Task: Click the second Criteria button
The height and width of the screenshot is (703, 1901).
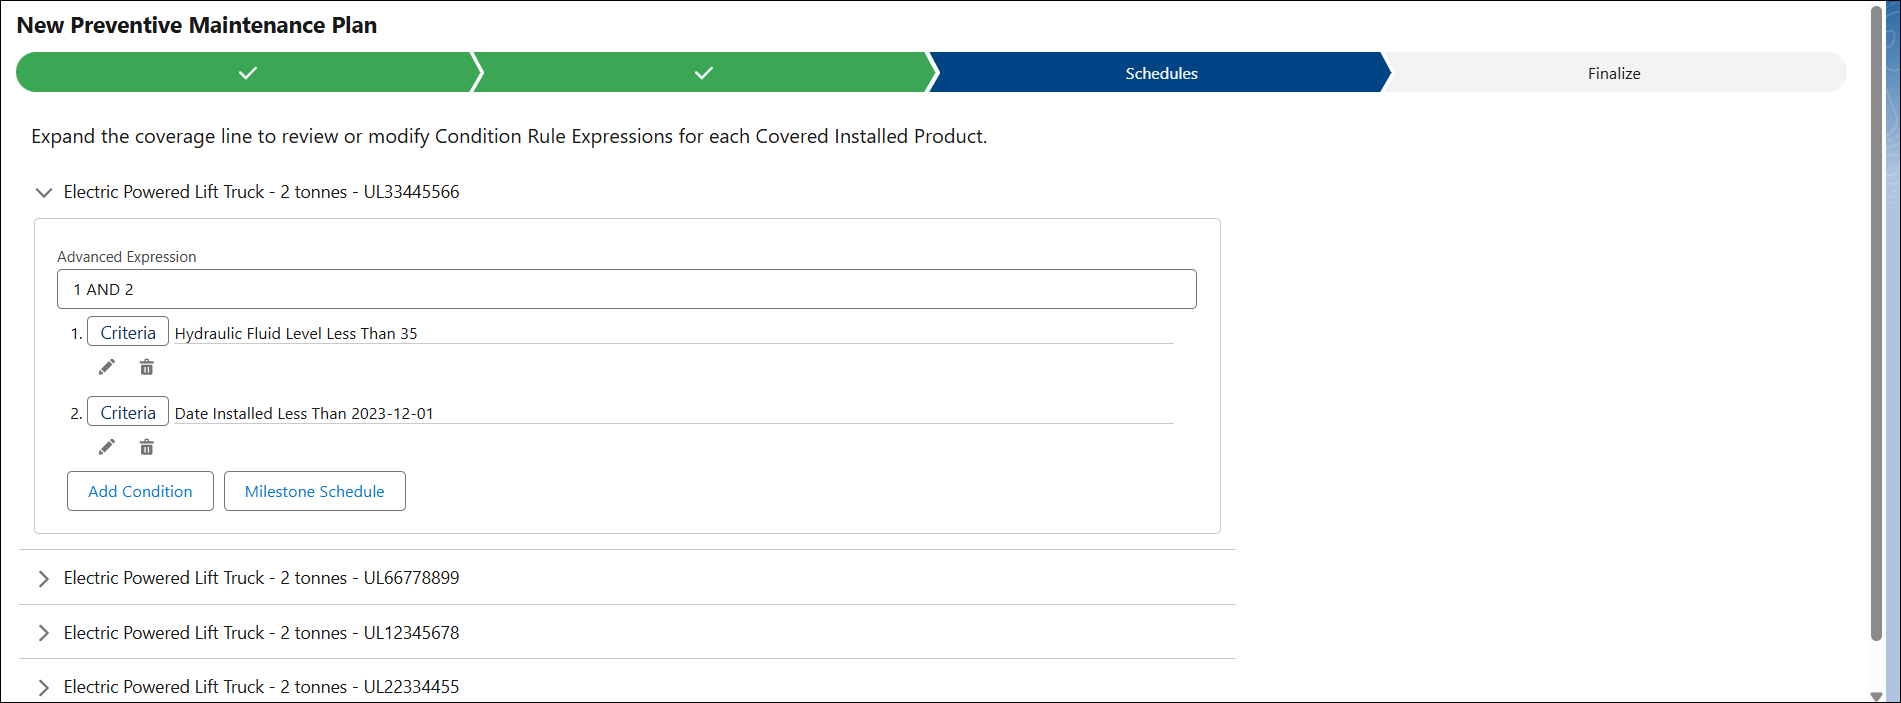Action: 128,412
